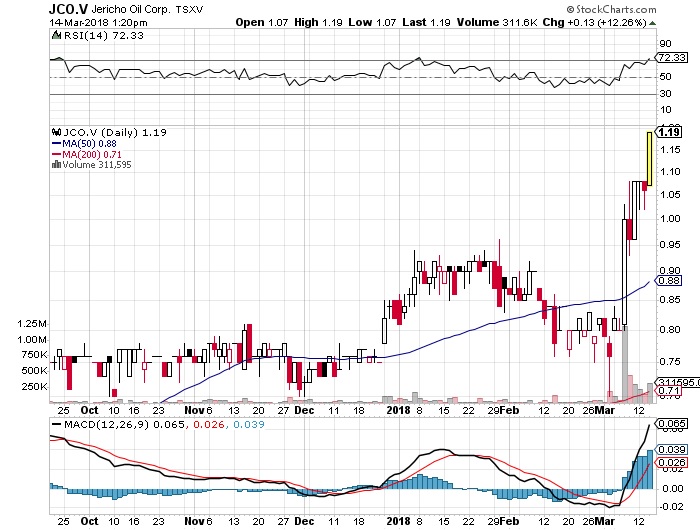Click the JCO.V ticker symbol in the header
The image size is (700, 530).
tap(68, 9)
